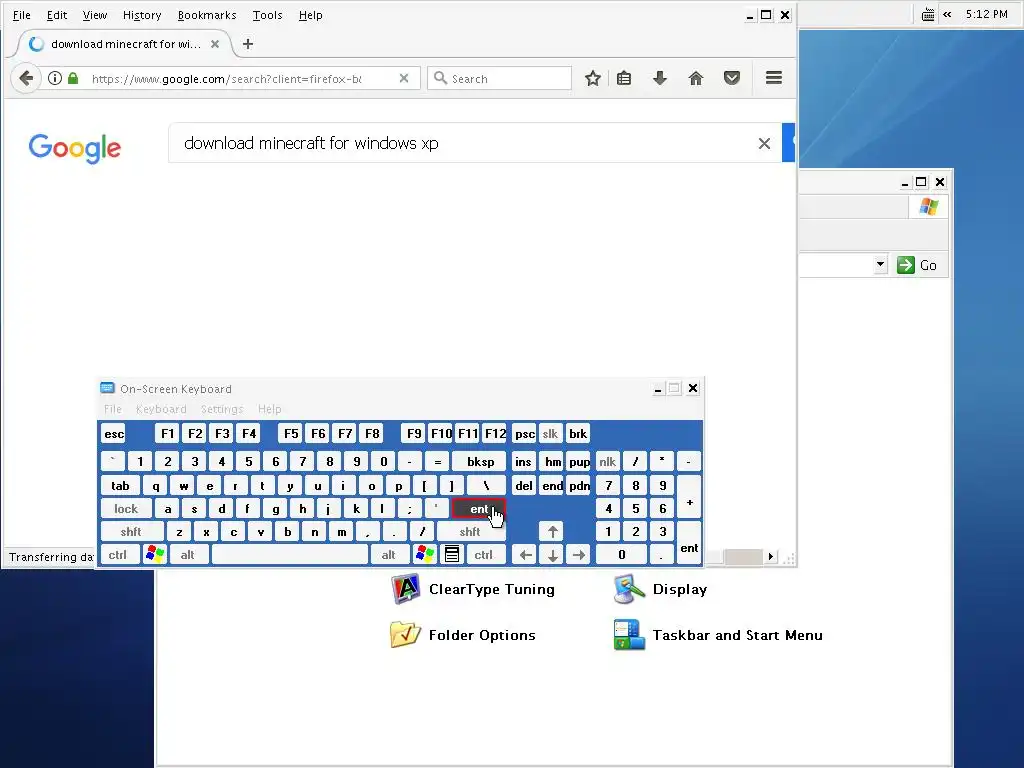Toggle the slk scroll lock key

[550, 434]
